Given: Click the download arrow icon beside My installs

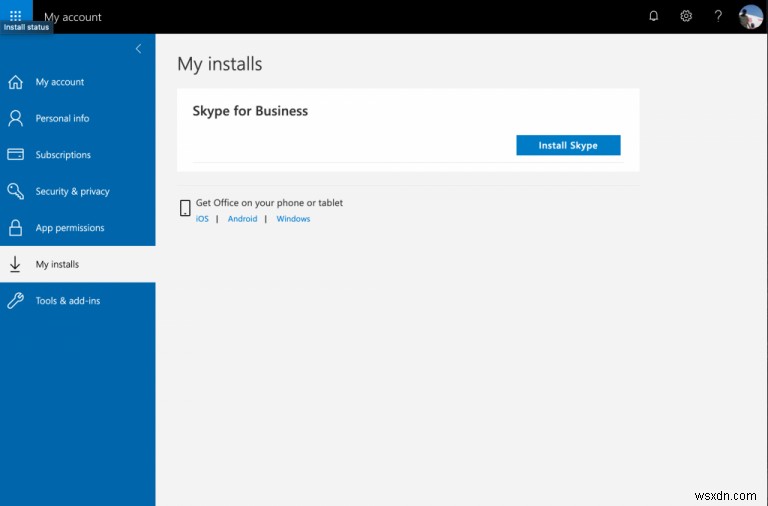Looking at the screenshot, I should [x=15, y=264].
